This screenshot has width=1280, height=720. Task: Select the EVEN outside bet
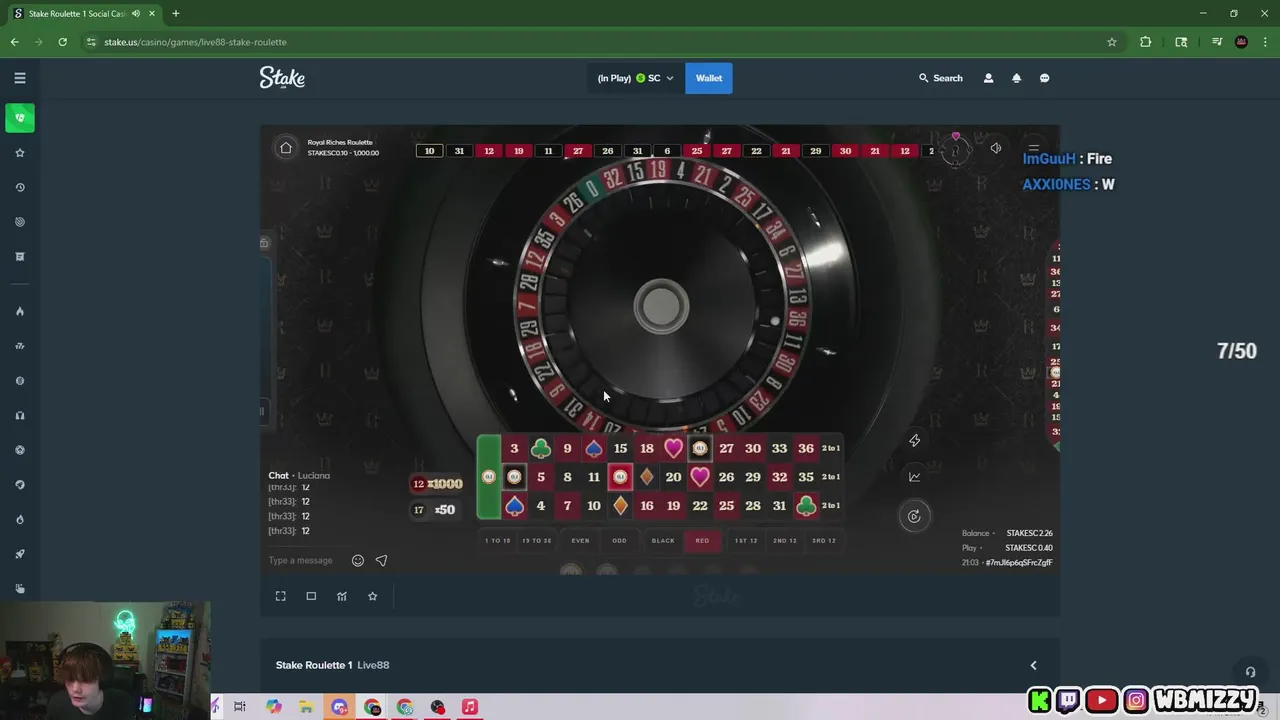(x=580, y=541)
